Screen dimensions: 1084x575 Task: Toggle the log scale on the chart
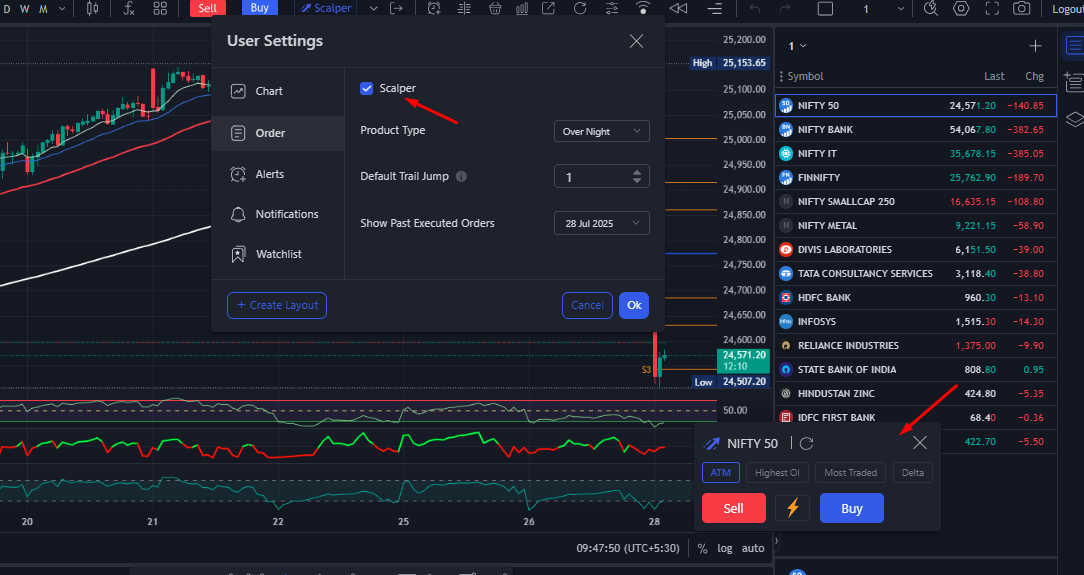(x=724, y=548)
